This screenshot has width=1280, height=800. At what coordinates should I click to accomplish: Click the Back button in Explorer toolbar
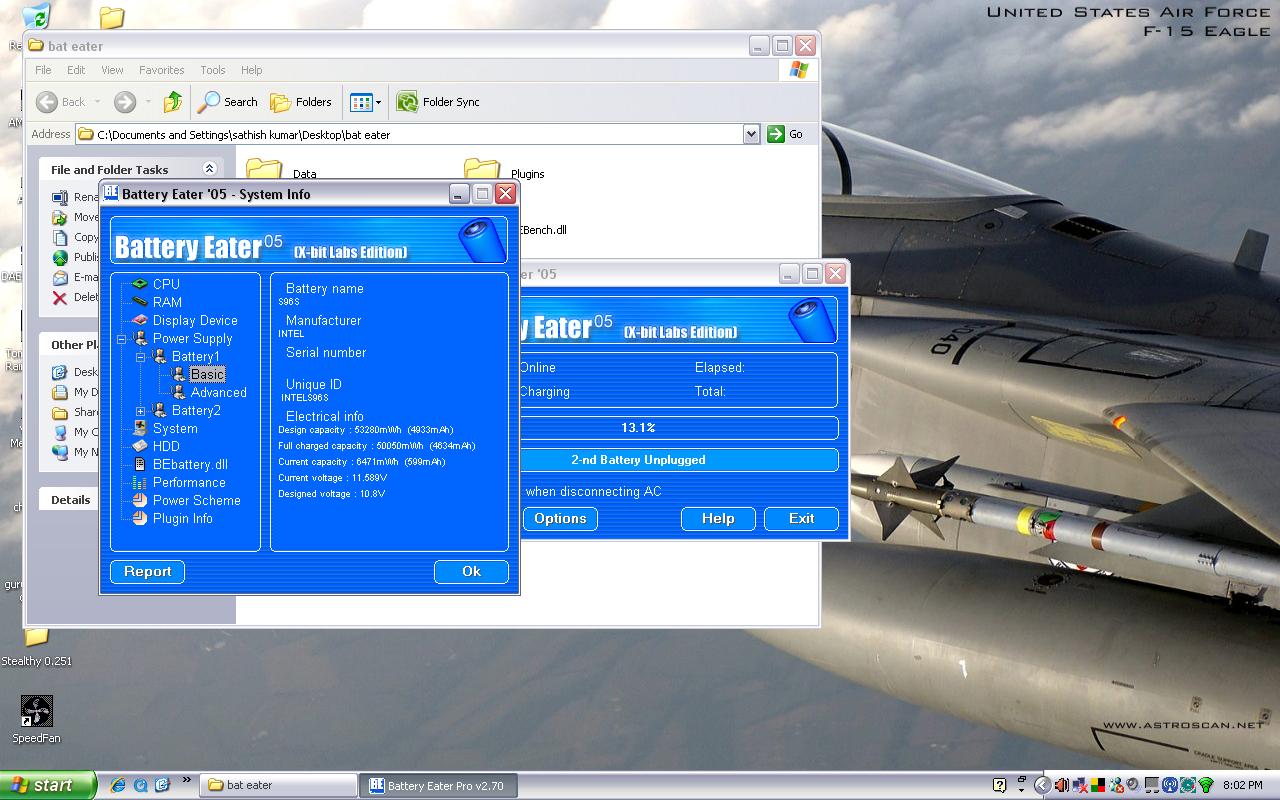coord(61,102)
